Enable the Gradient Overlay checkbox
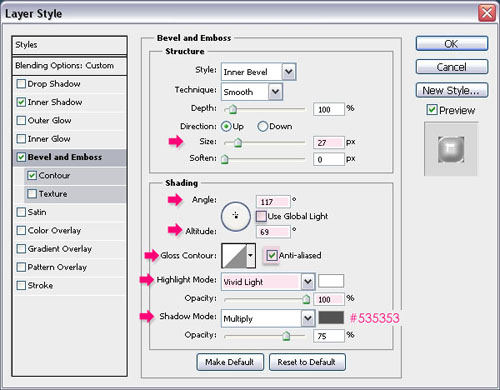The image size is (500, 390). click(21, 249)
